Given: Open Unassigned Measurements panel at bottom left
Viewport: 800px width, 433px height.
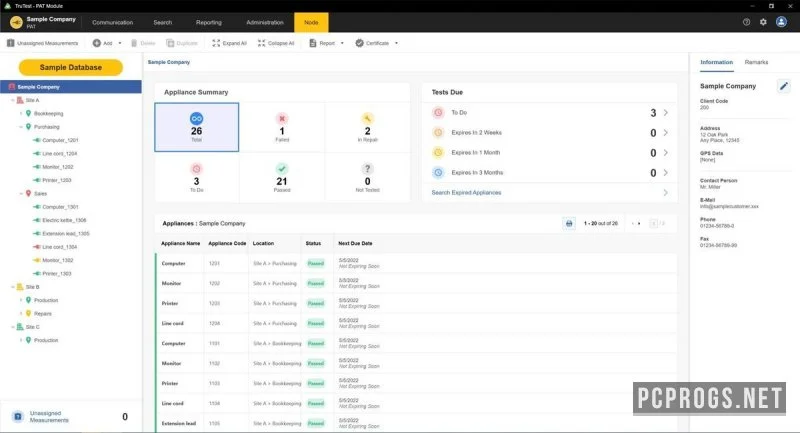Looking at the screenshot, I should (x=71, y=417).
